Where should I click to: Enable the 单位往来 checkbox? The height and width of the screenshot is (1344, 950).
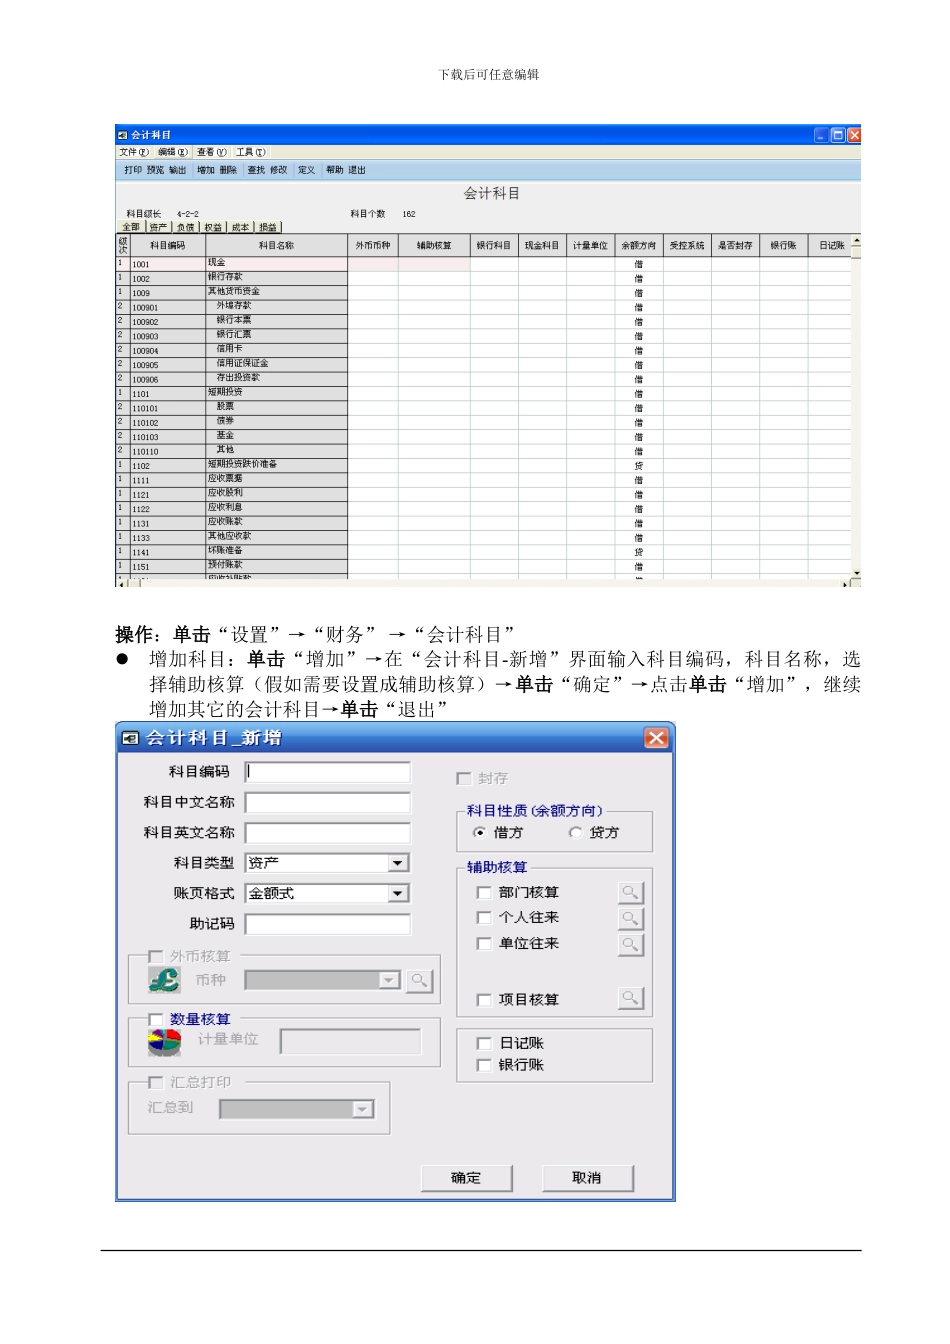pyautogui.click(x=484, y=943)
